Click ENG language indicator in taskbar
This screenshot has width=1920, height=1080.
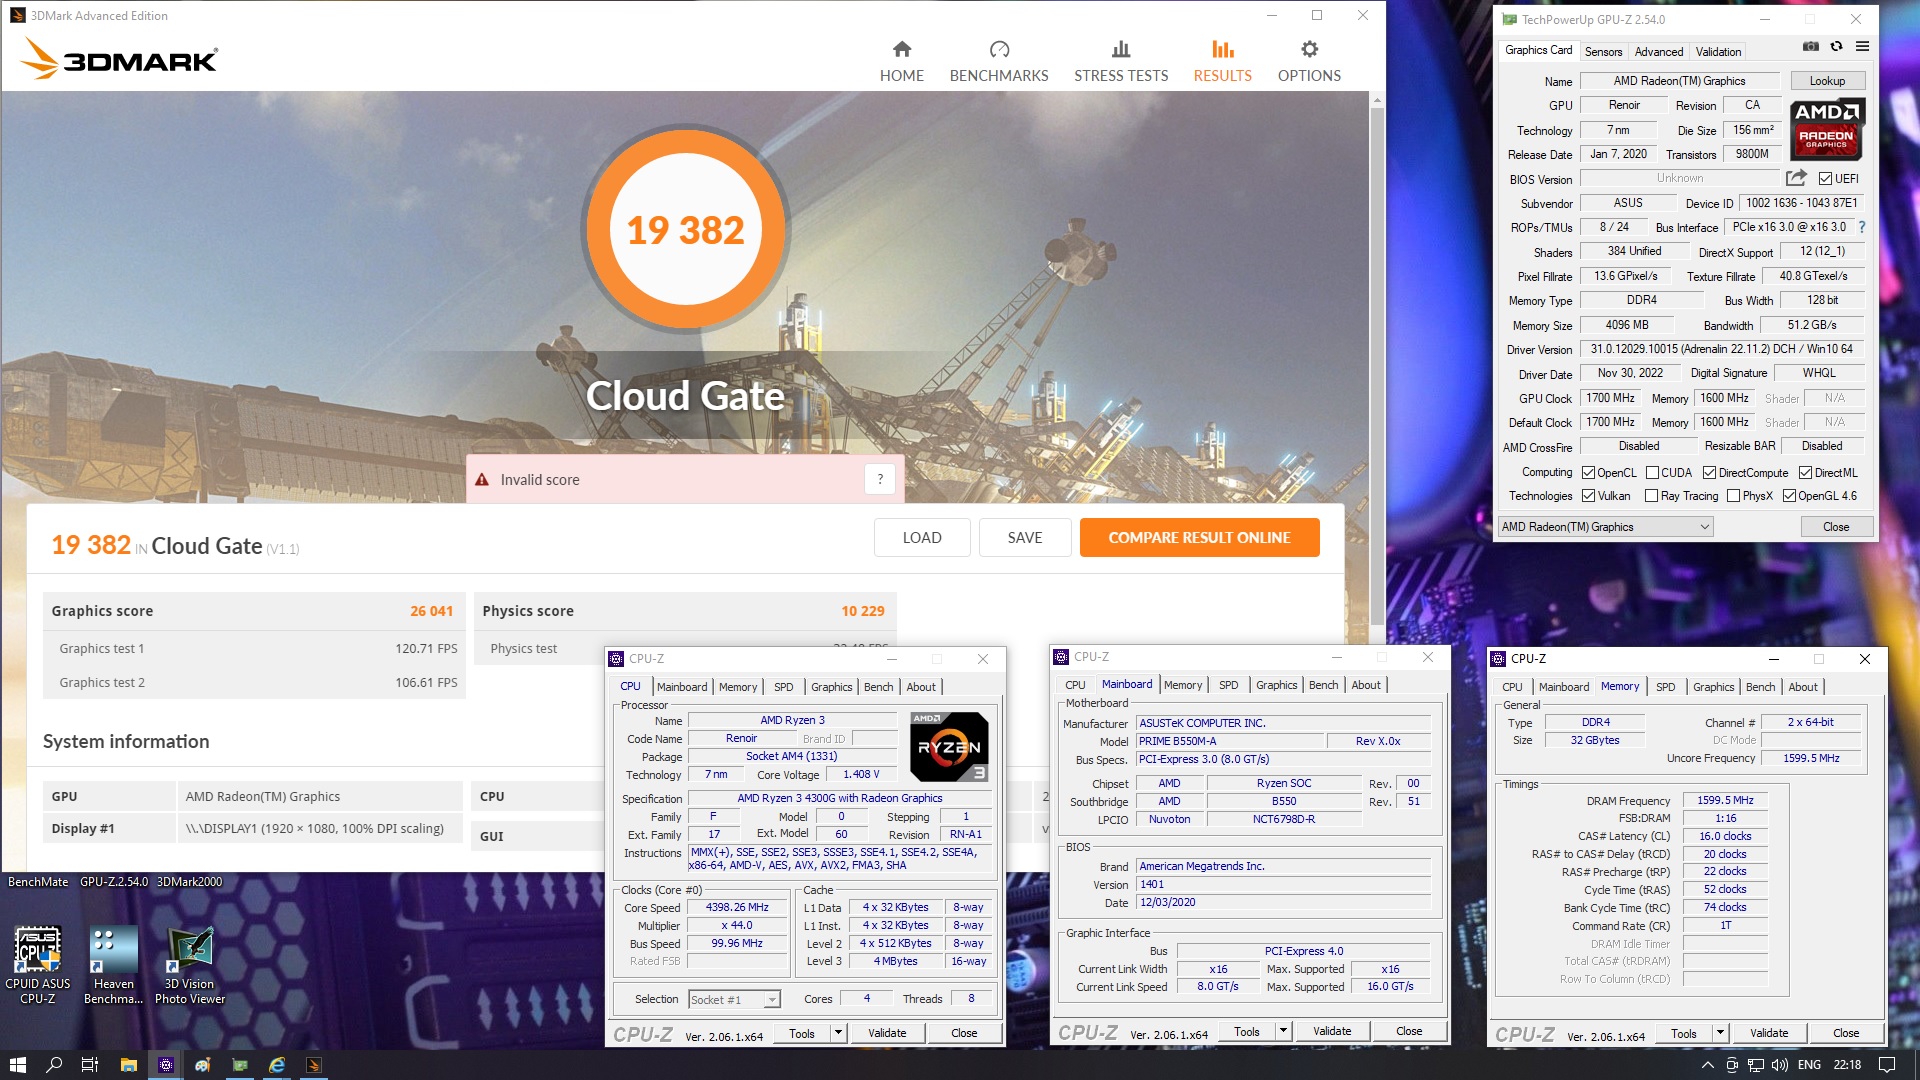pos(1809,1065)
